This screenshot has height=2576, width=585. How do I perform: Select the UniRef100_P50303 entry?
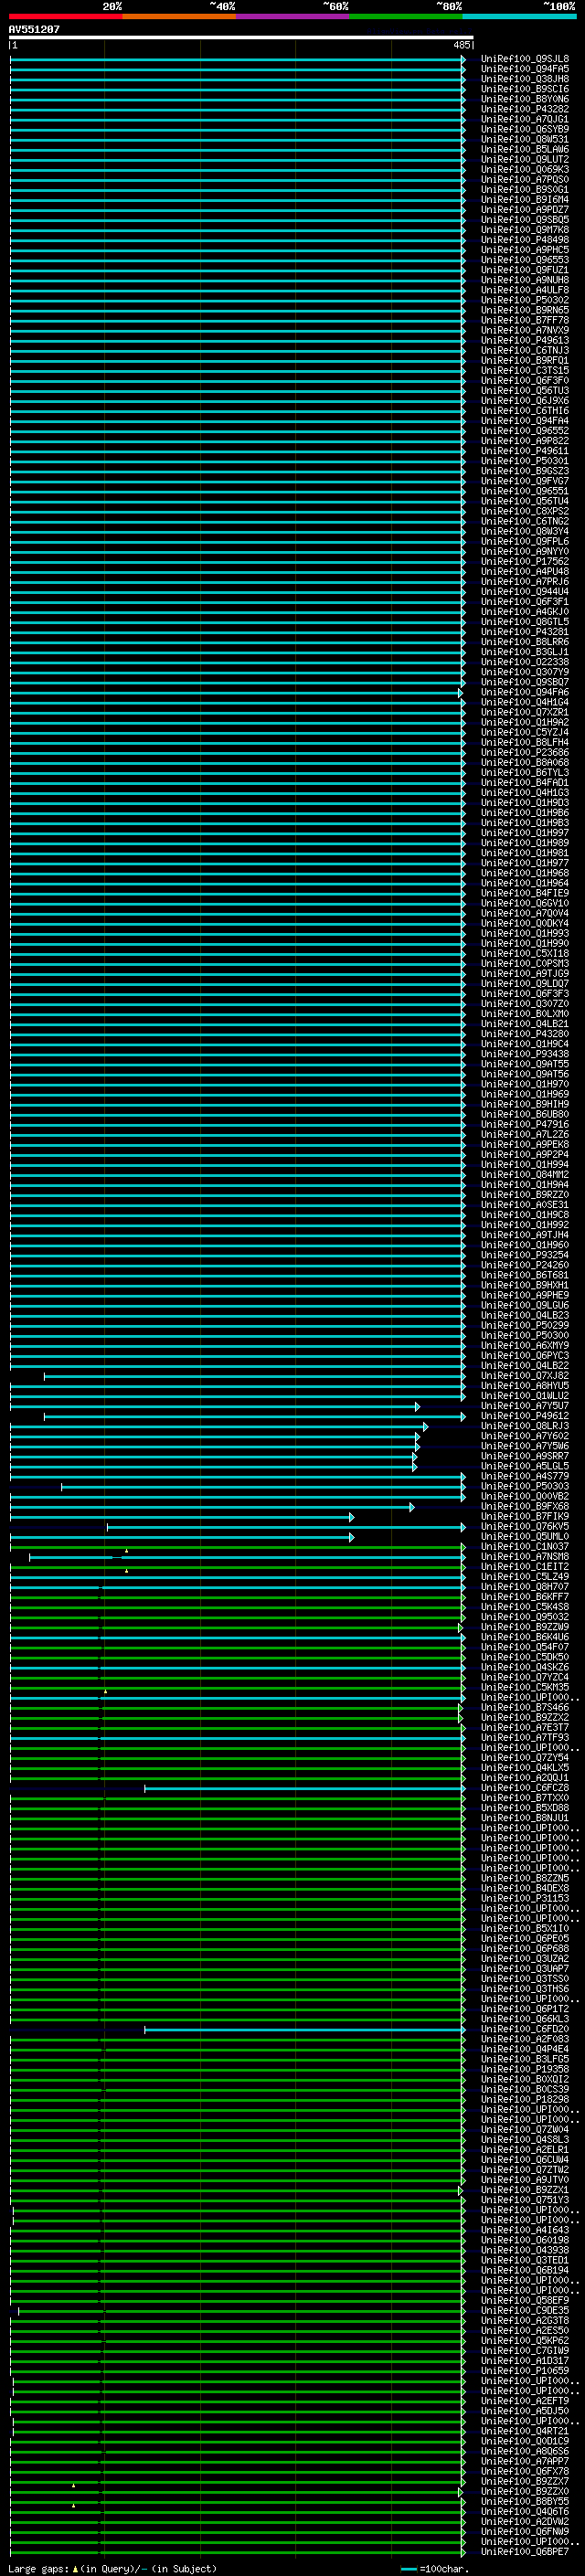click(525, 1486)
